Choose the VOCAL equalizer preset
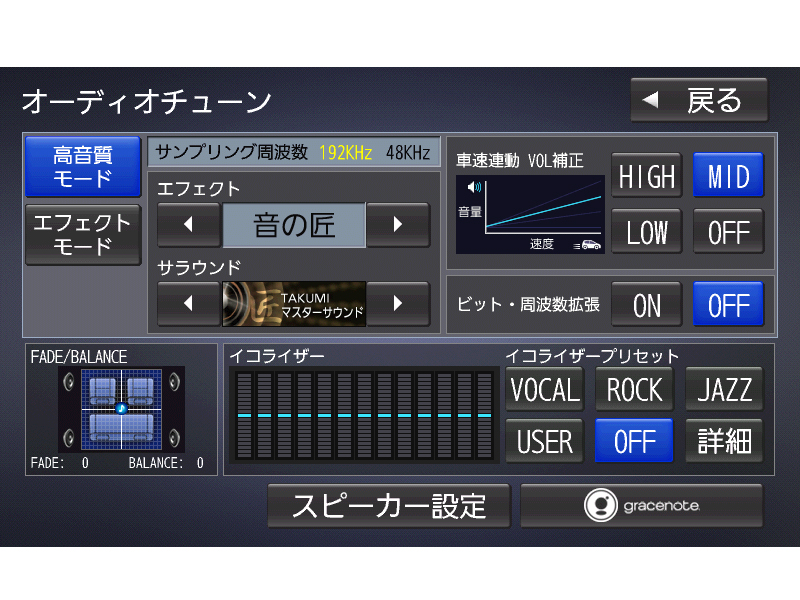Viewport: 800px width, 600px height. tap(544, 389)
